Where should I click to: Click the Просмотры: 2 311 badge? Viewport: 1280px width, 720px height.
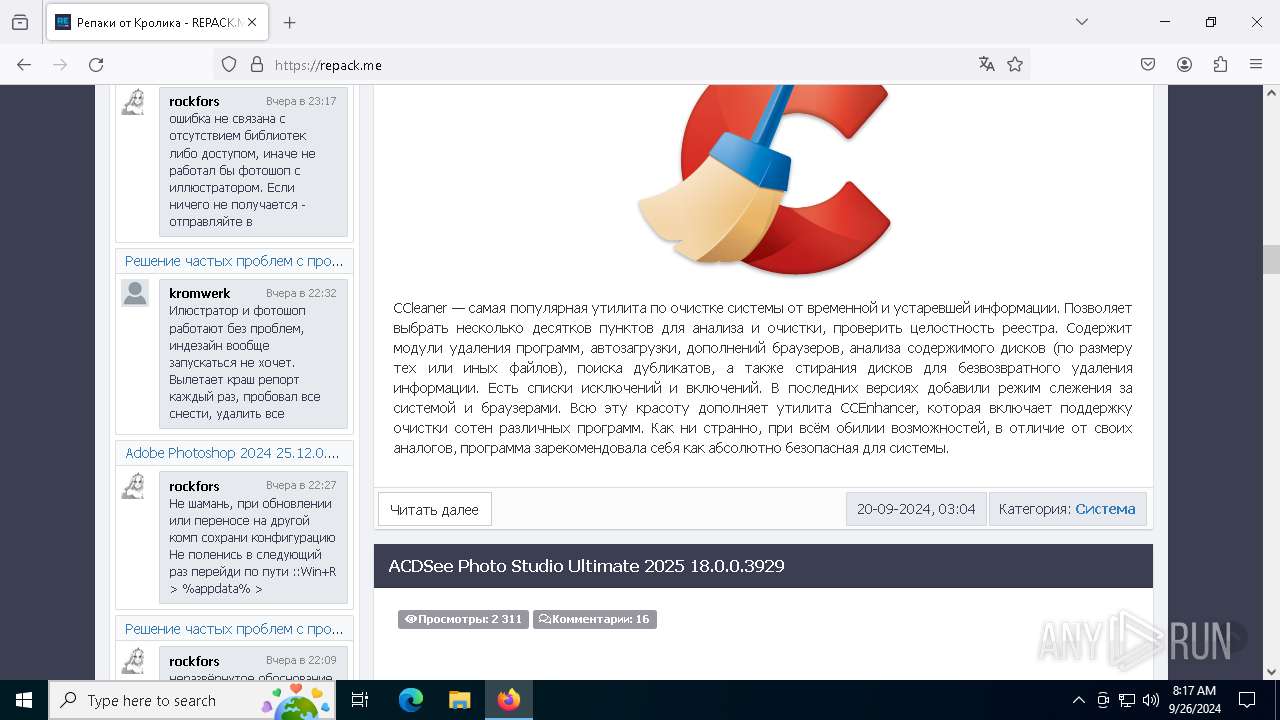click(463, 619)
